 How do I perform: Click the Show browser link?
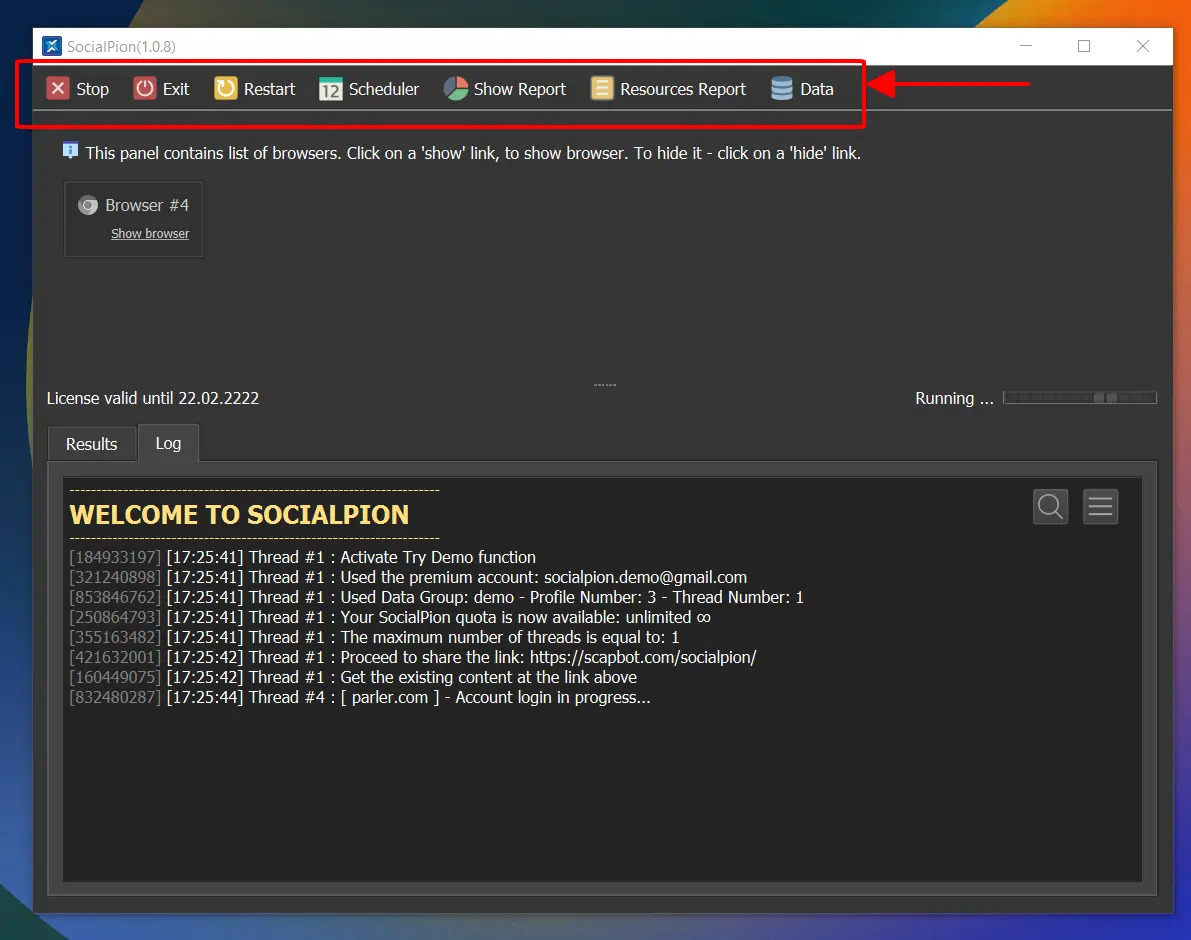coord(150,234)
